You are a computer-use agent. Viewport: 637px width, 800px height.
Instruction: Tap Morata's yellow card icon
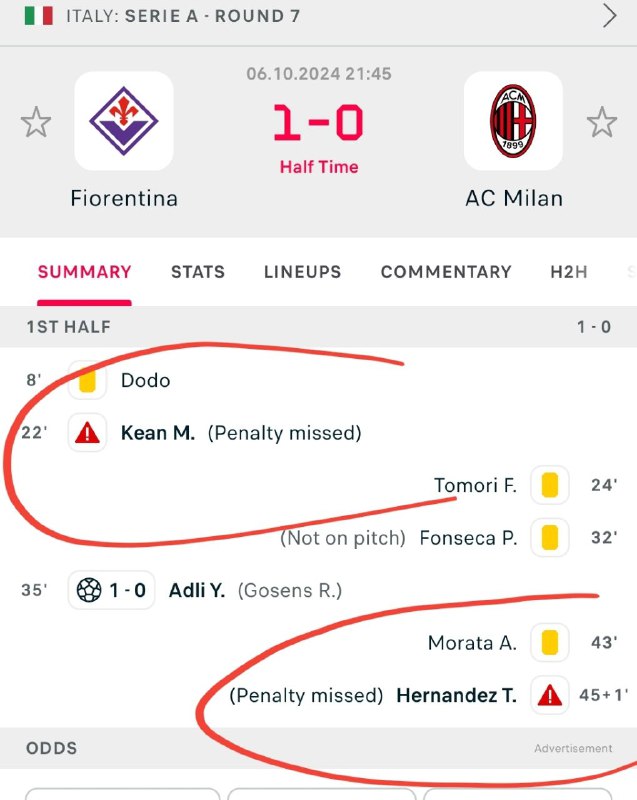(549, 643)
